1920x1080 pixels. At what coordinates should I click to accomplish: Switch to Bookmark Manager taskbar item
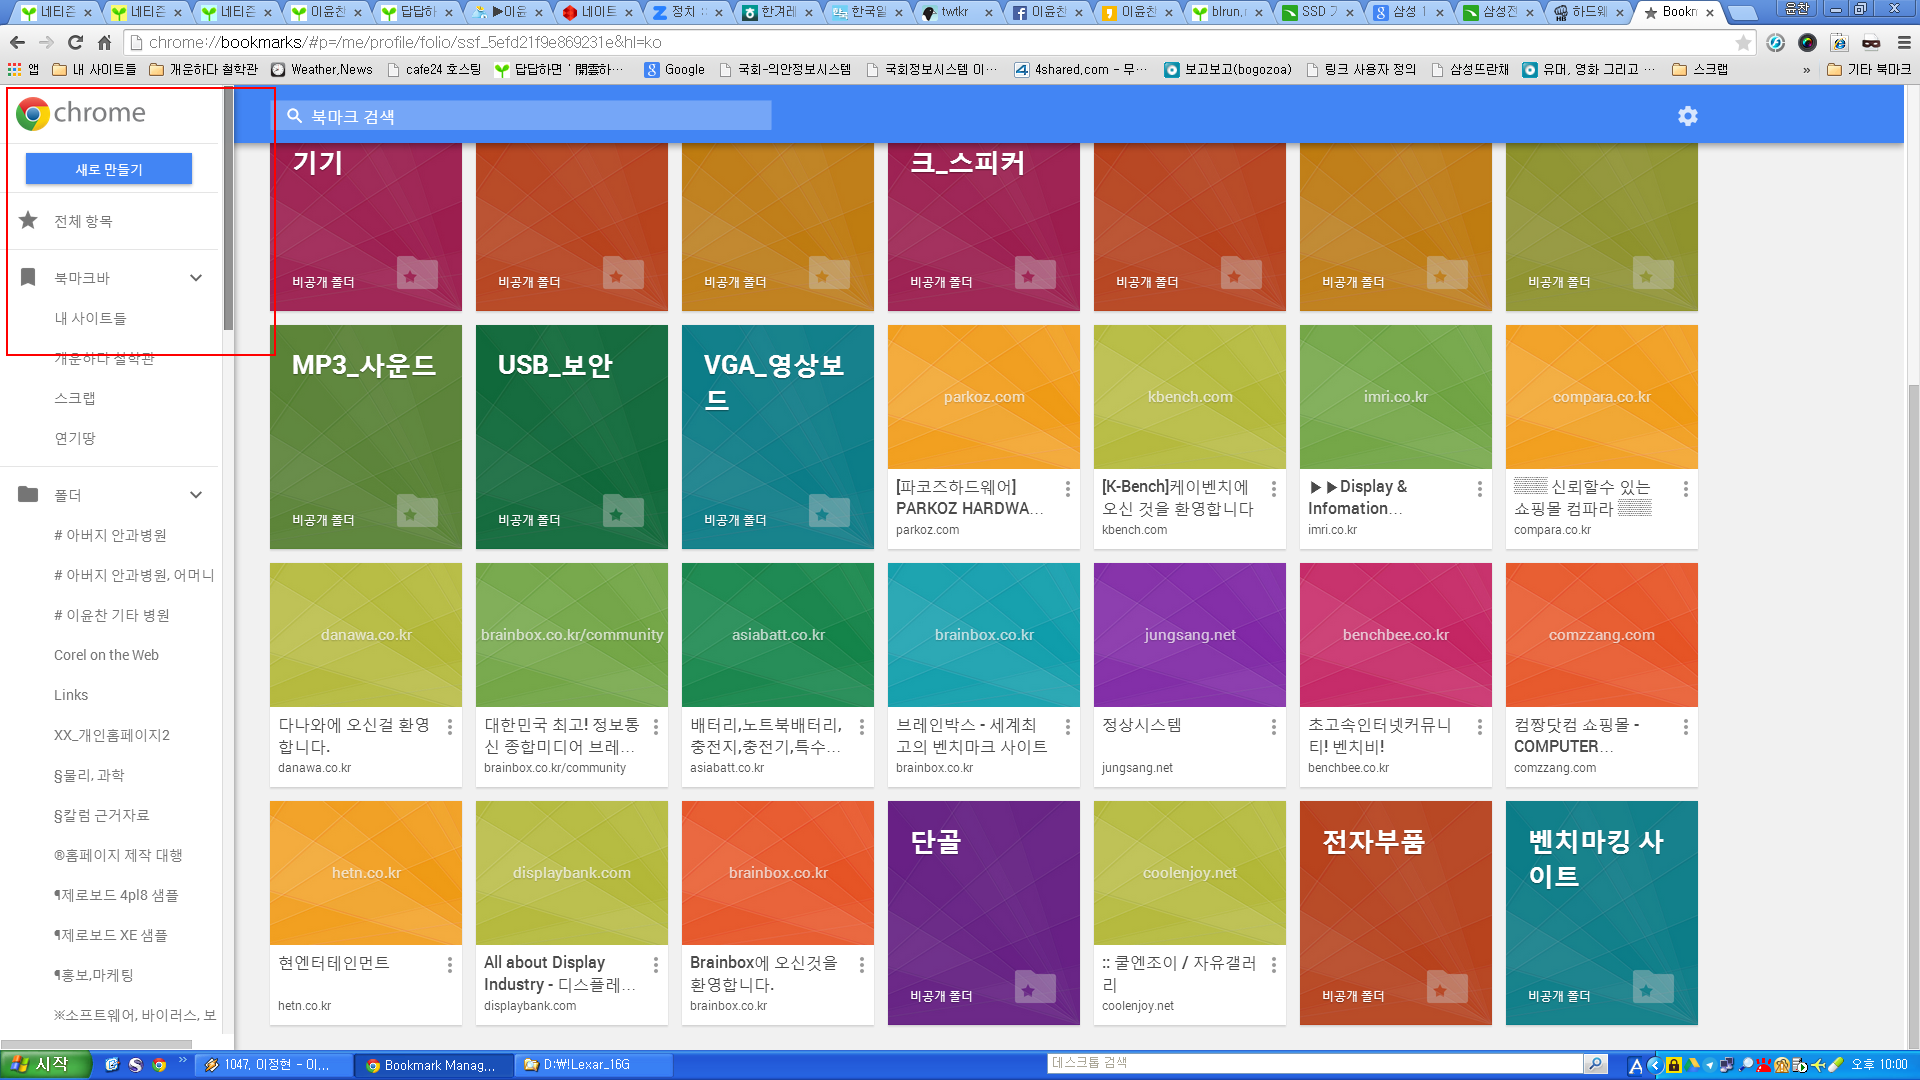435,1065
